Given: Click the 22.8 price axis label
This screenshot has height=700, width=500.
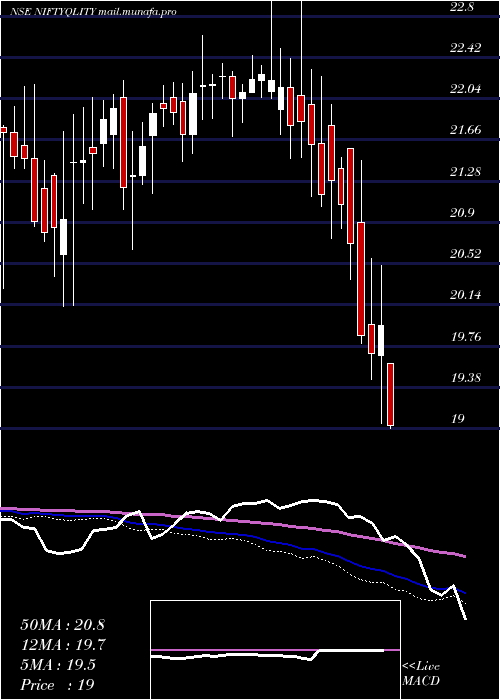Looking at the screenshot, I should [x=464, y=7].
